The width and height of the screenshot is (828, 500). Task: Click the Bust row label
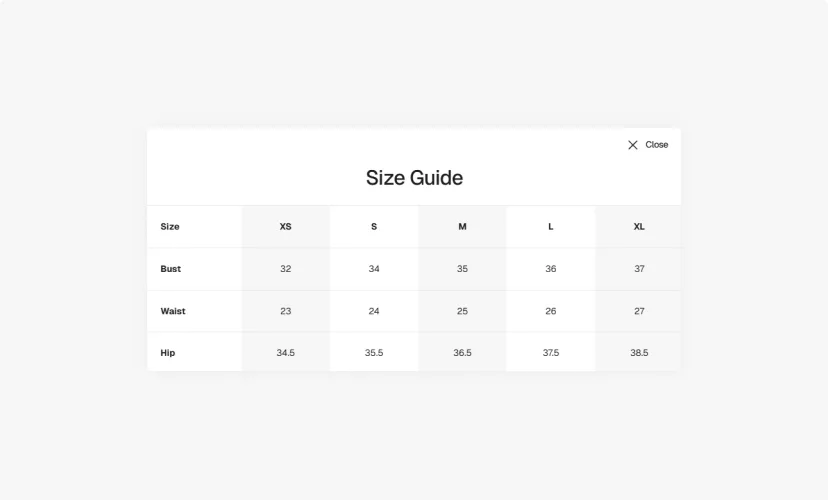pyautogui.click(x=171, y=269)
